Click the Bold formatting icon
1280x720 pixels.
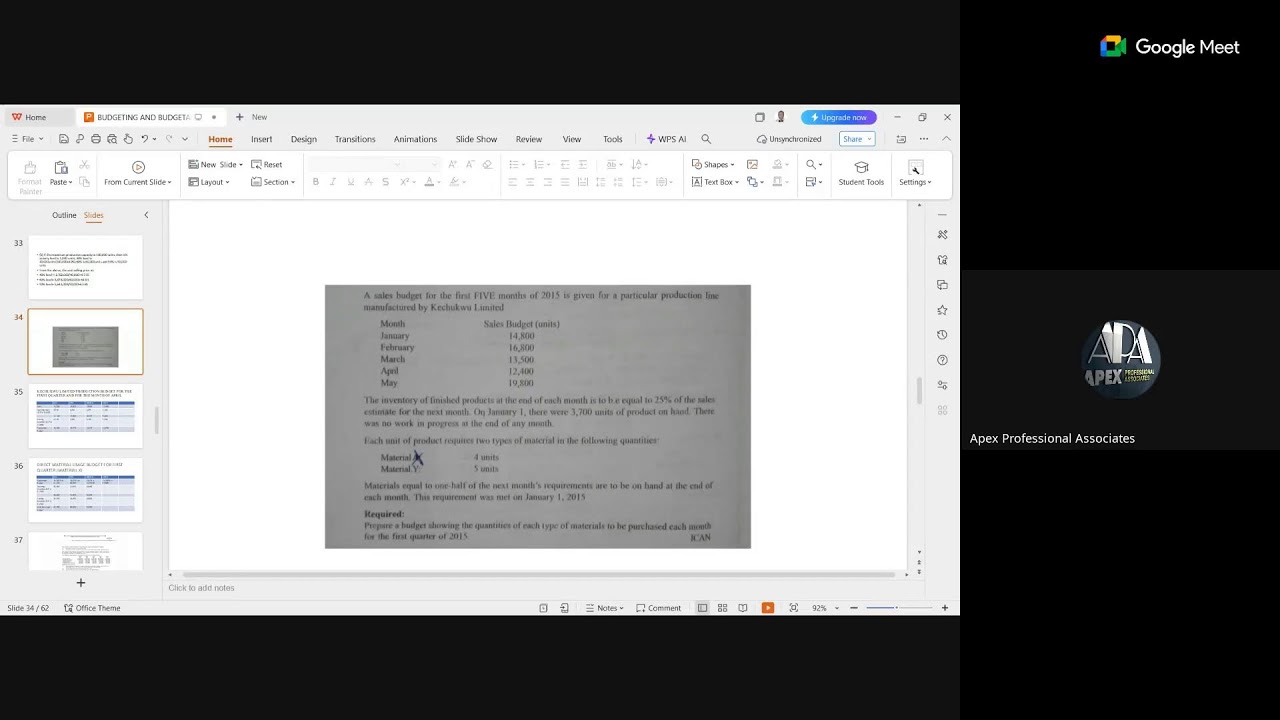316,182
